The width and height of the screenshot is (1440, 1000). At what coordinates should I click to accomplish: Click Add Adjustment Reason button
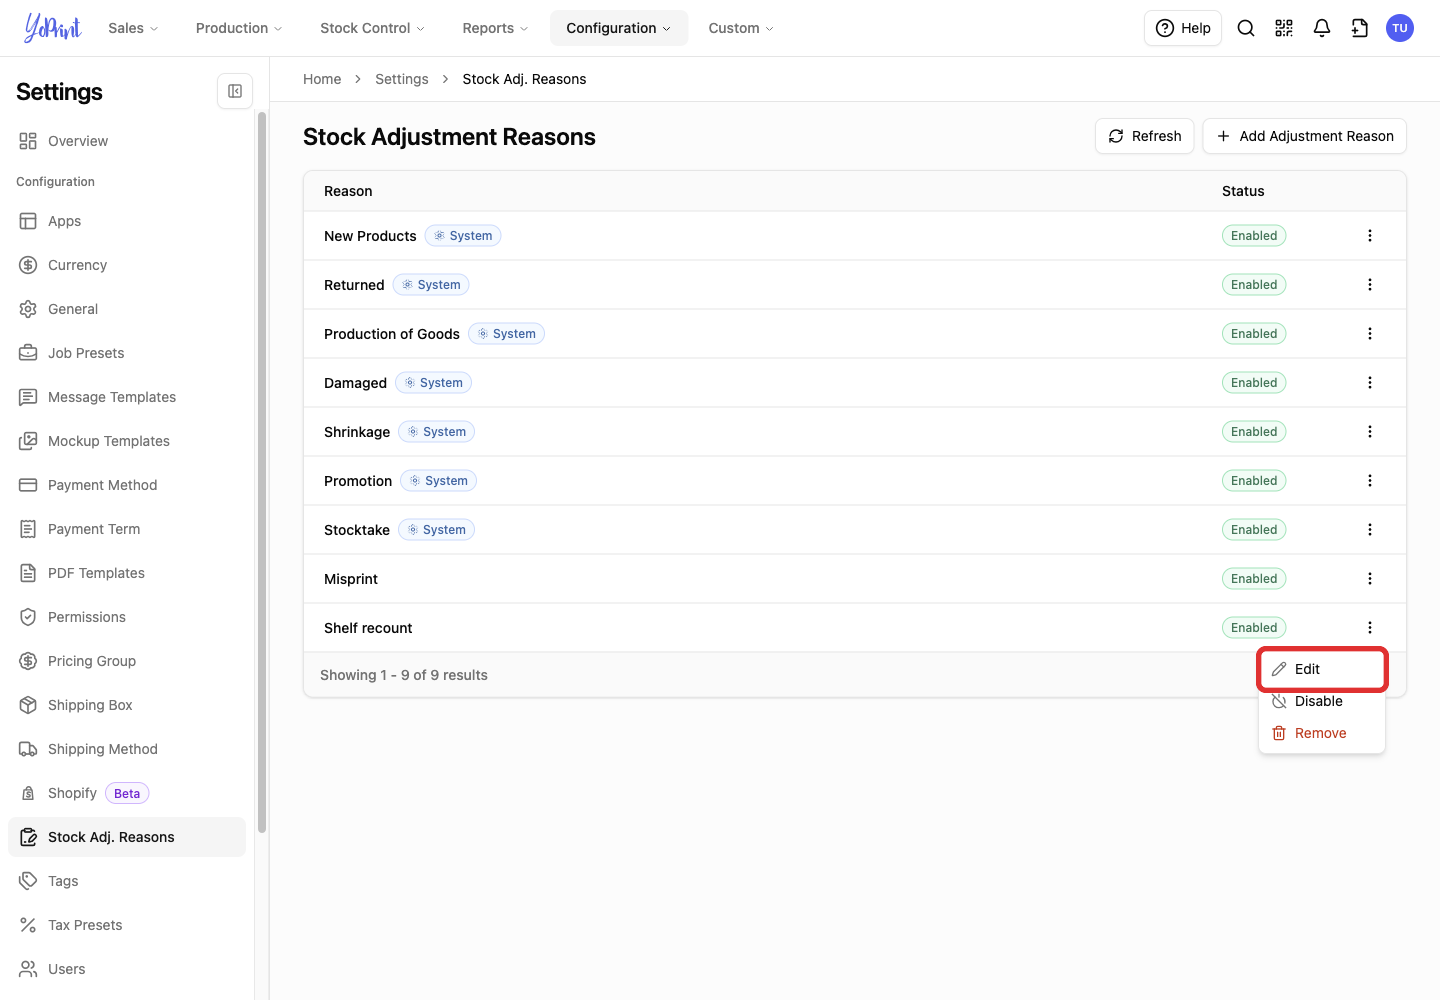click(x=1305, y=136)
